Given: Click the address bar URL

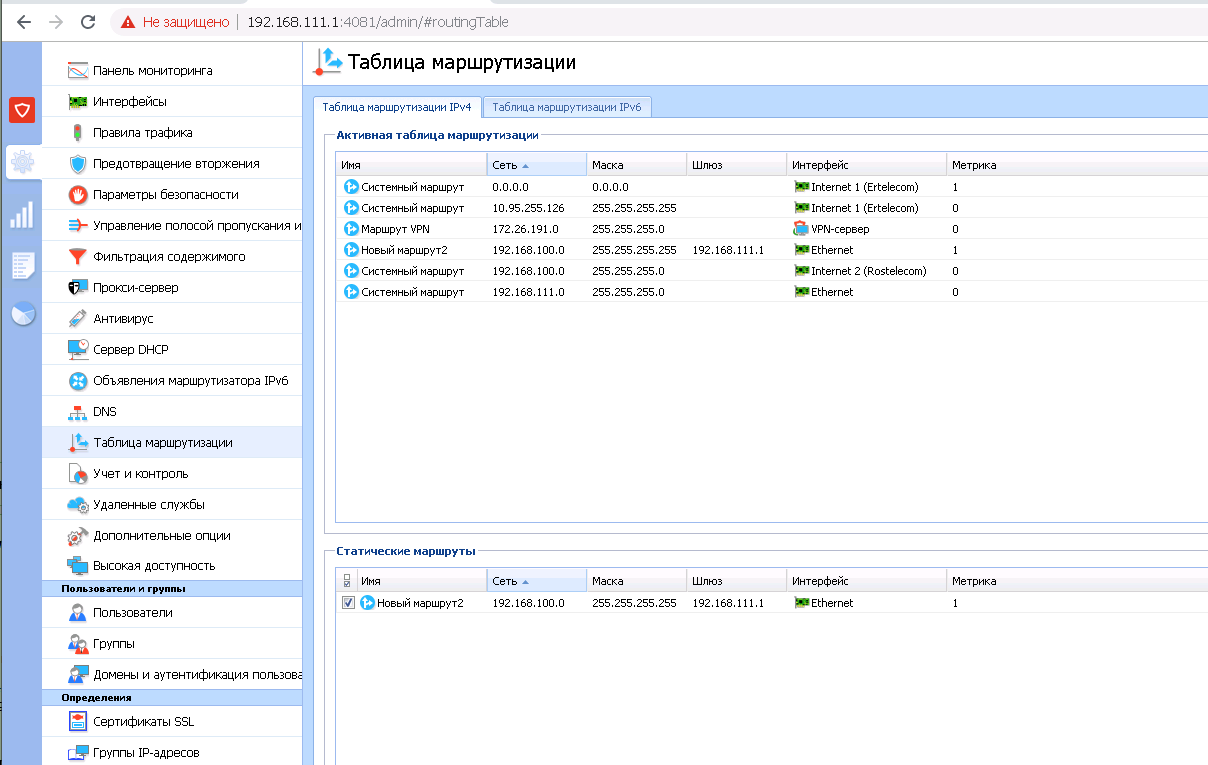Looking at the screenshot, I should click(x=379, y=21).
